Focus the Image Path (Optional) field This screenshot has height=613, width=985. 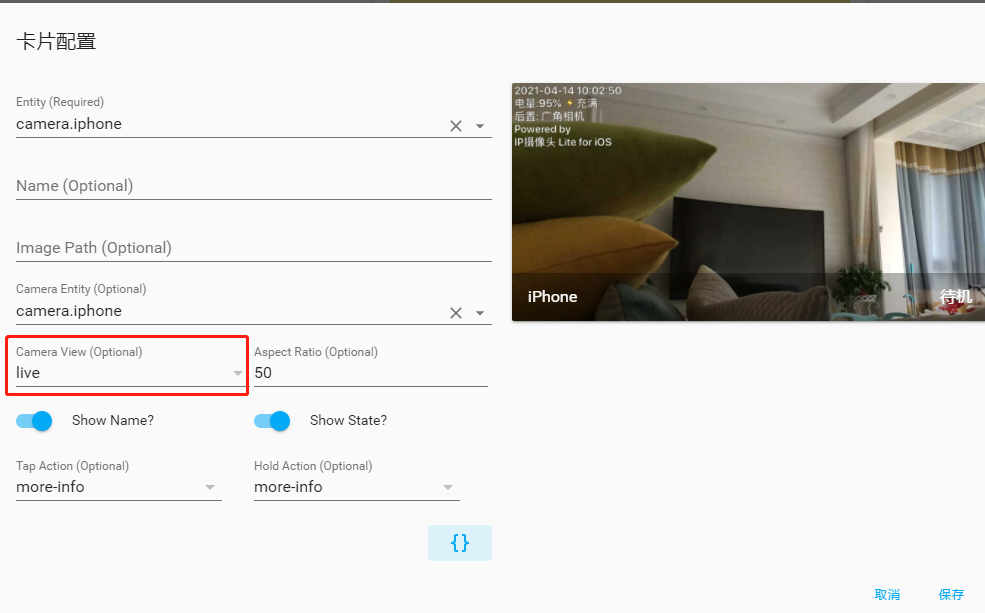pyautogui.click(x=254, y=247)
